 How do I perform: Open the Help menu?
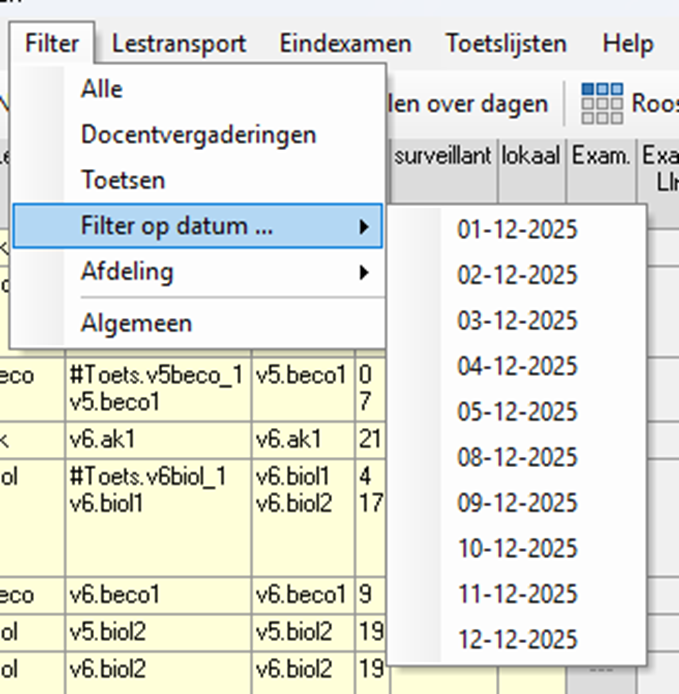(x=628, y=44)
